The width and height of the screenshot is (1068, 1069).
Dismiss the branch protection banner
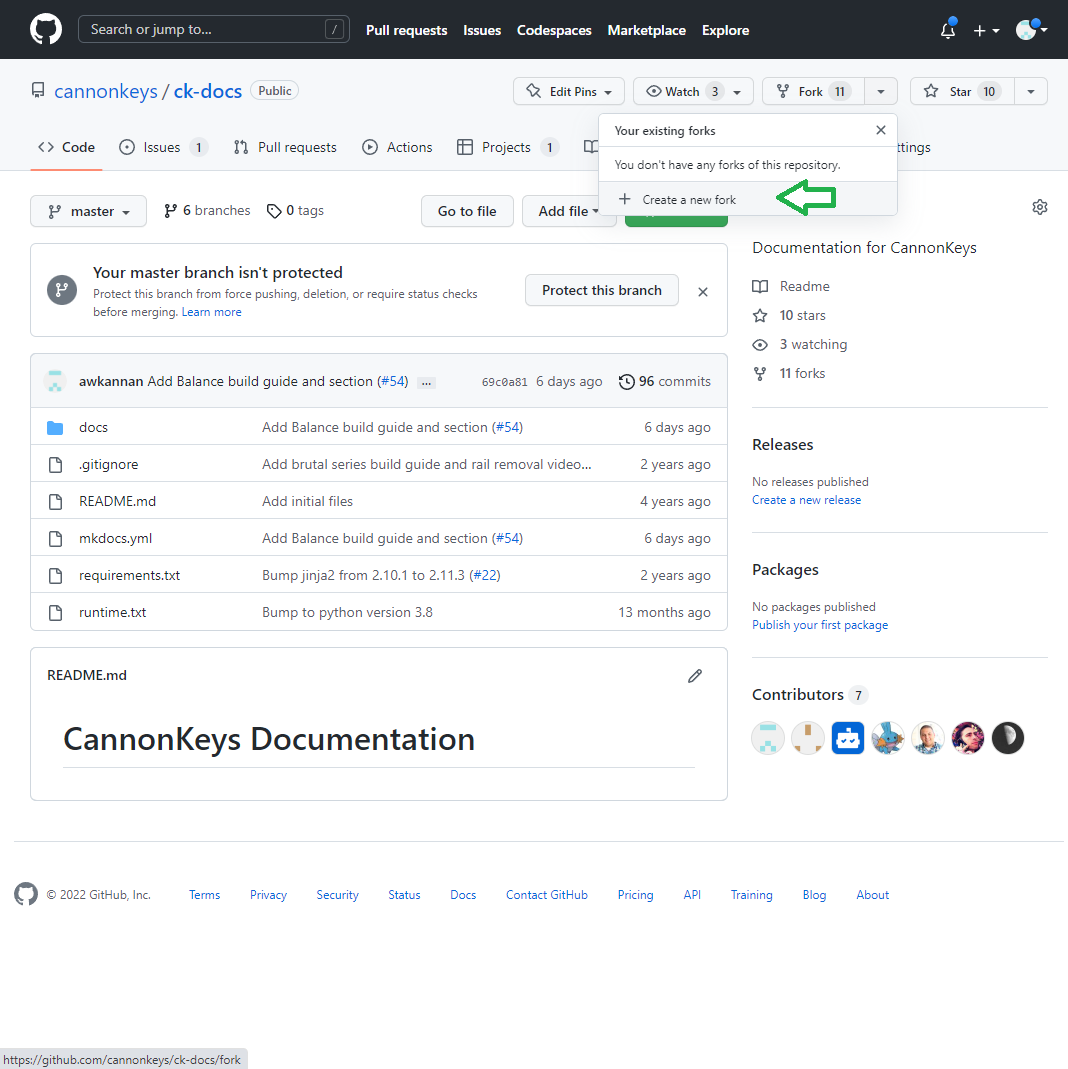tap(703, 292)
